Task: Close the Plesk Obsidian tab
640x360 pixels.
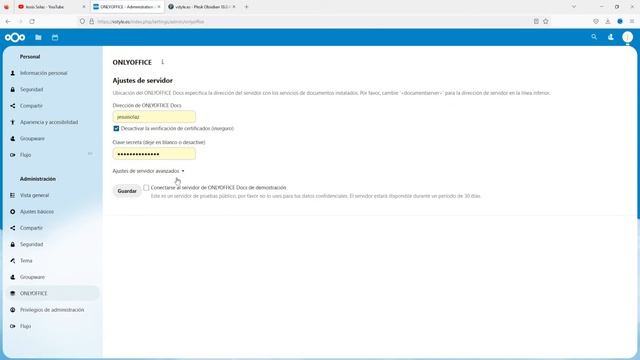Action: point(234,7)
